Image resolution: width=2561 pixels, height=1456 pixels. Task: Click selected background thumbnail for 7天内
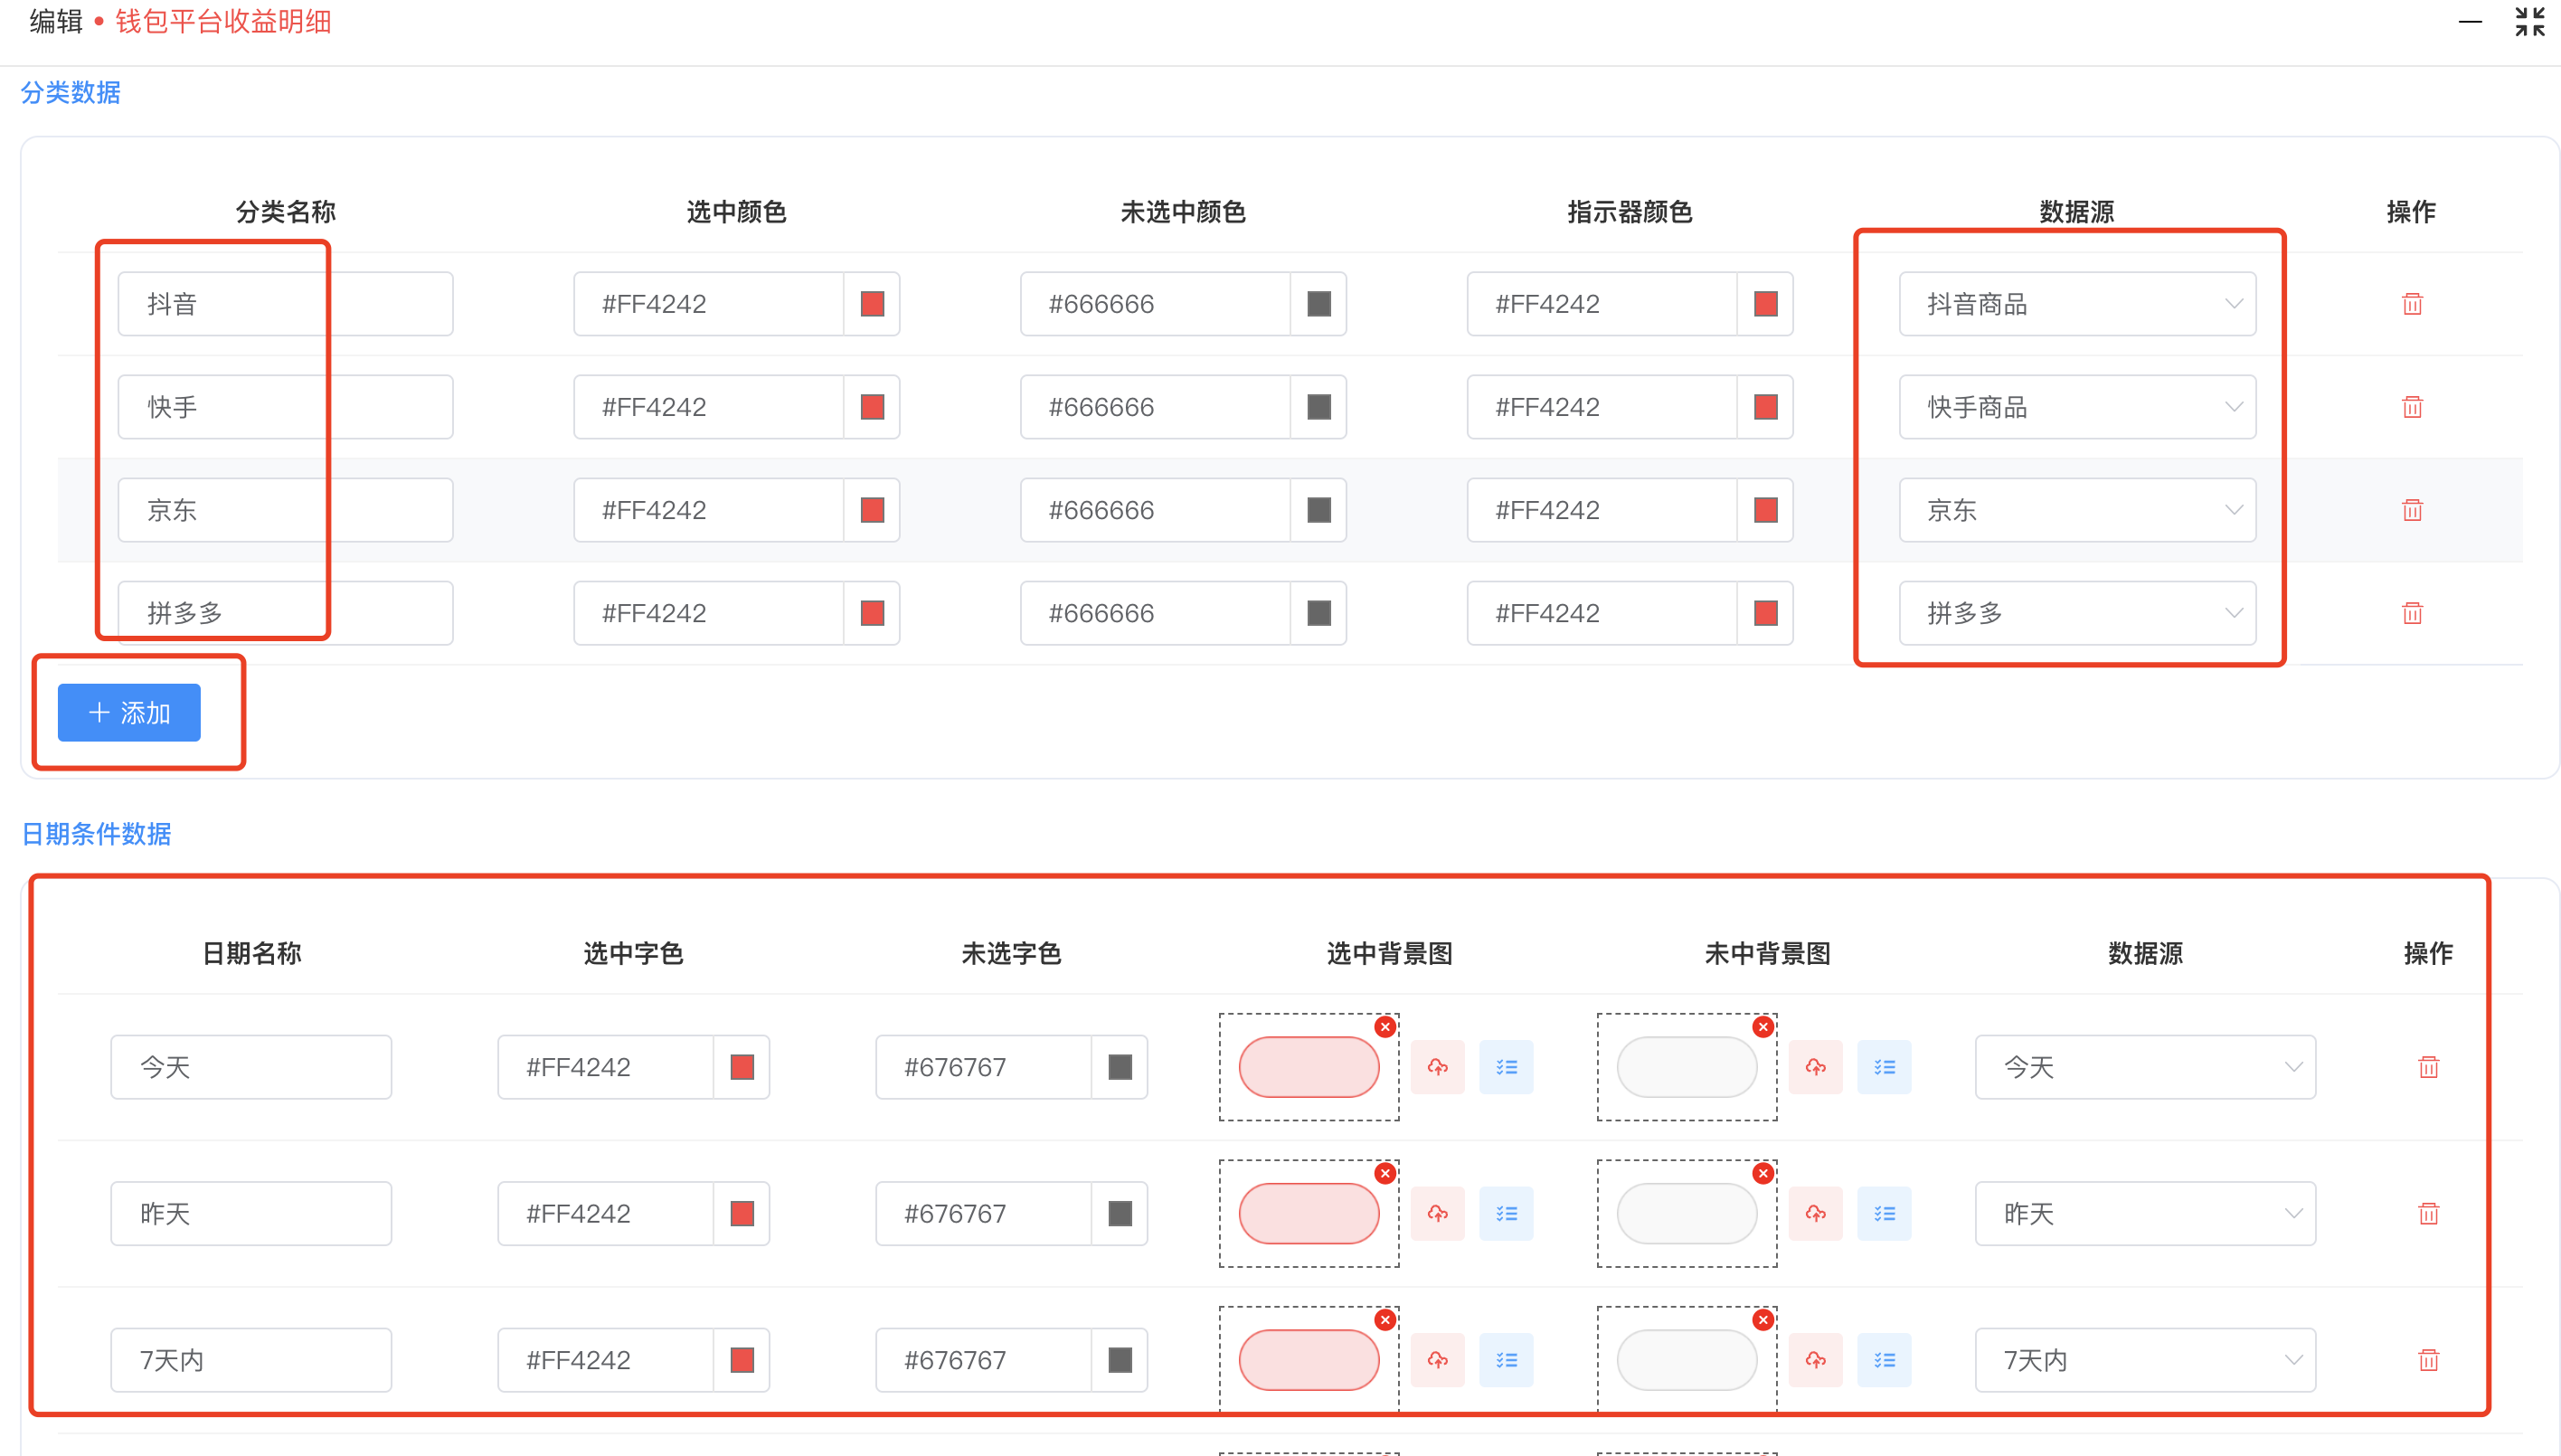1309,1360
